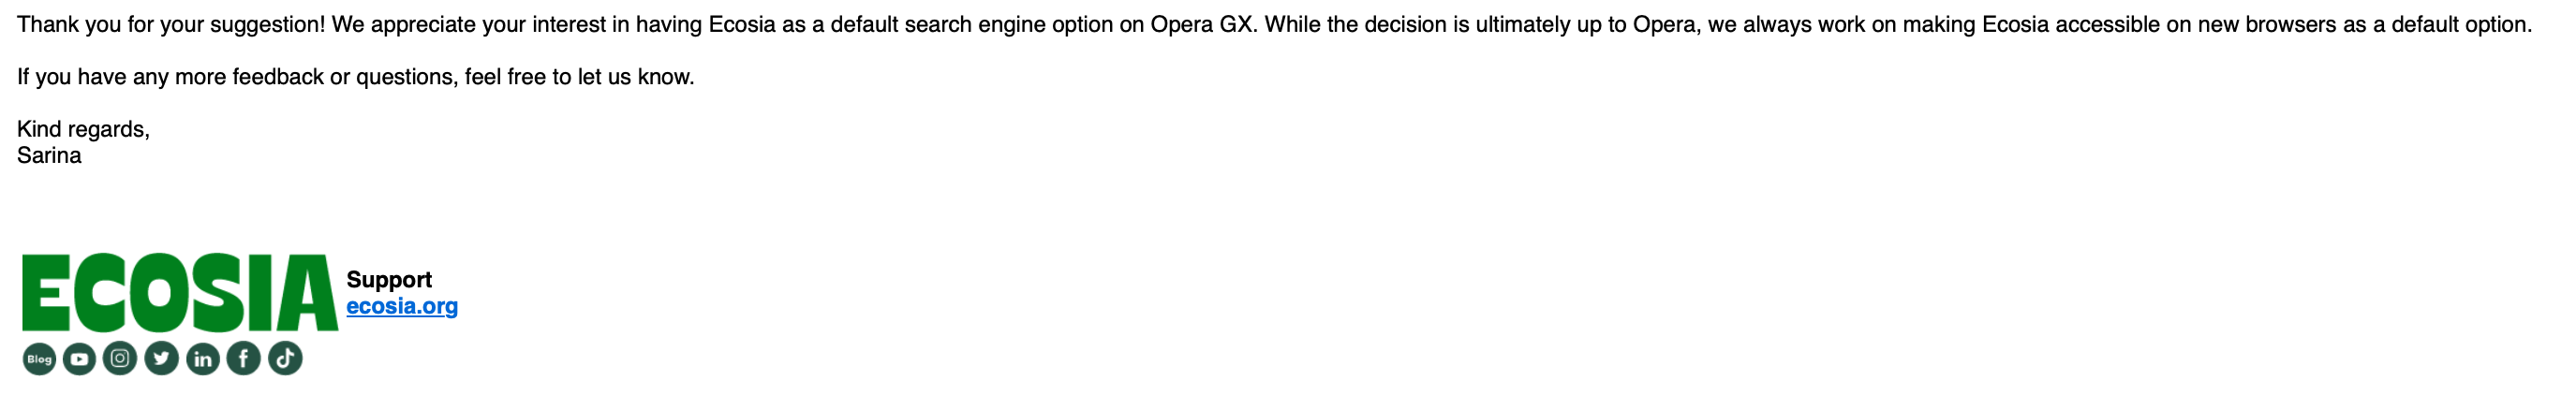
Task: Click the Twitter bird icon
Action: pyautogui.click(x=161, y=358)
